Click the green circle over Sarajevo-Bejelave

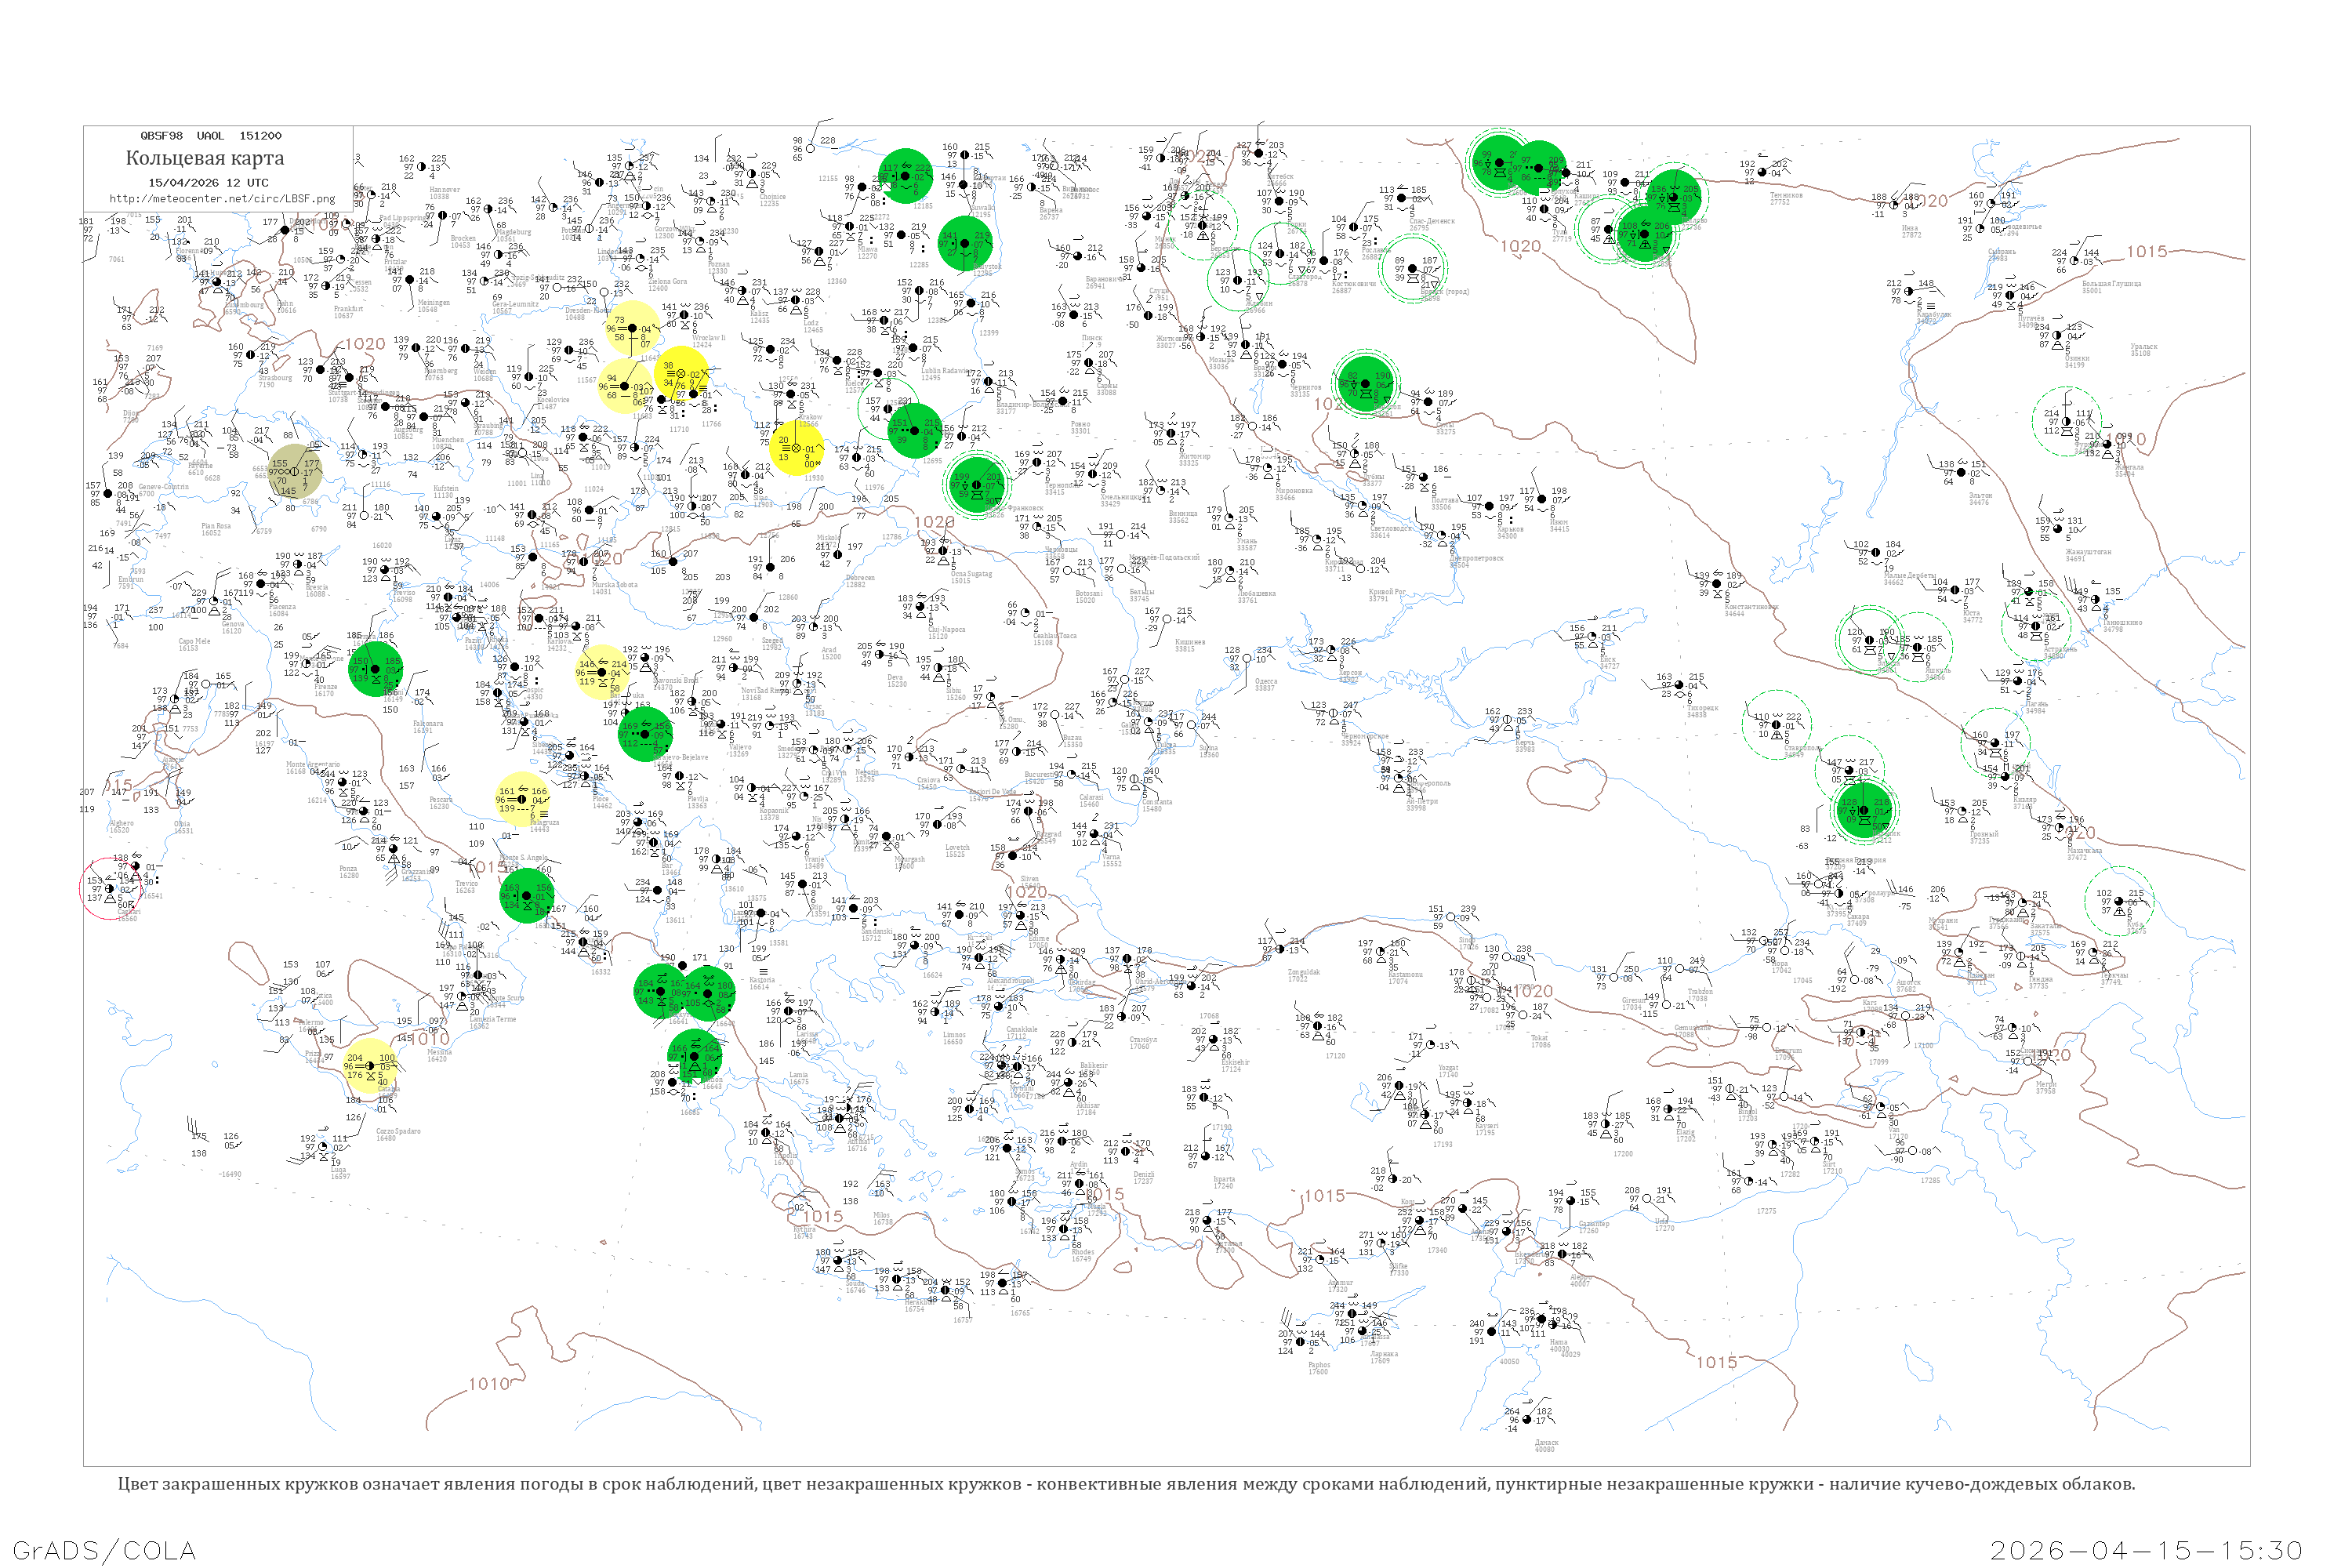(x=645, y=735)
